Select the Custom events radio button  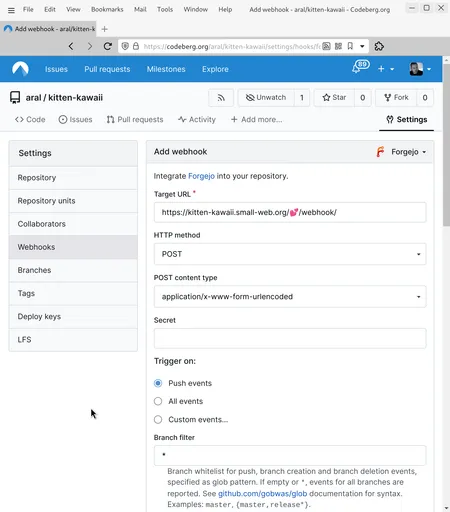158,419
